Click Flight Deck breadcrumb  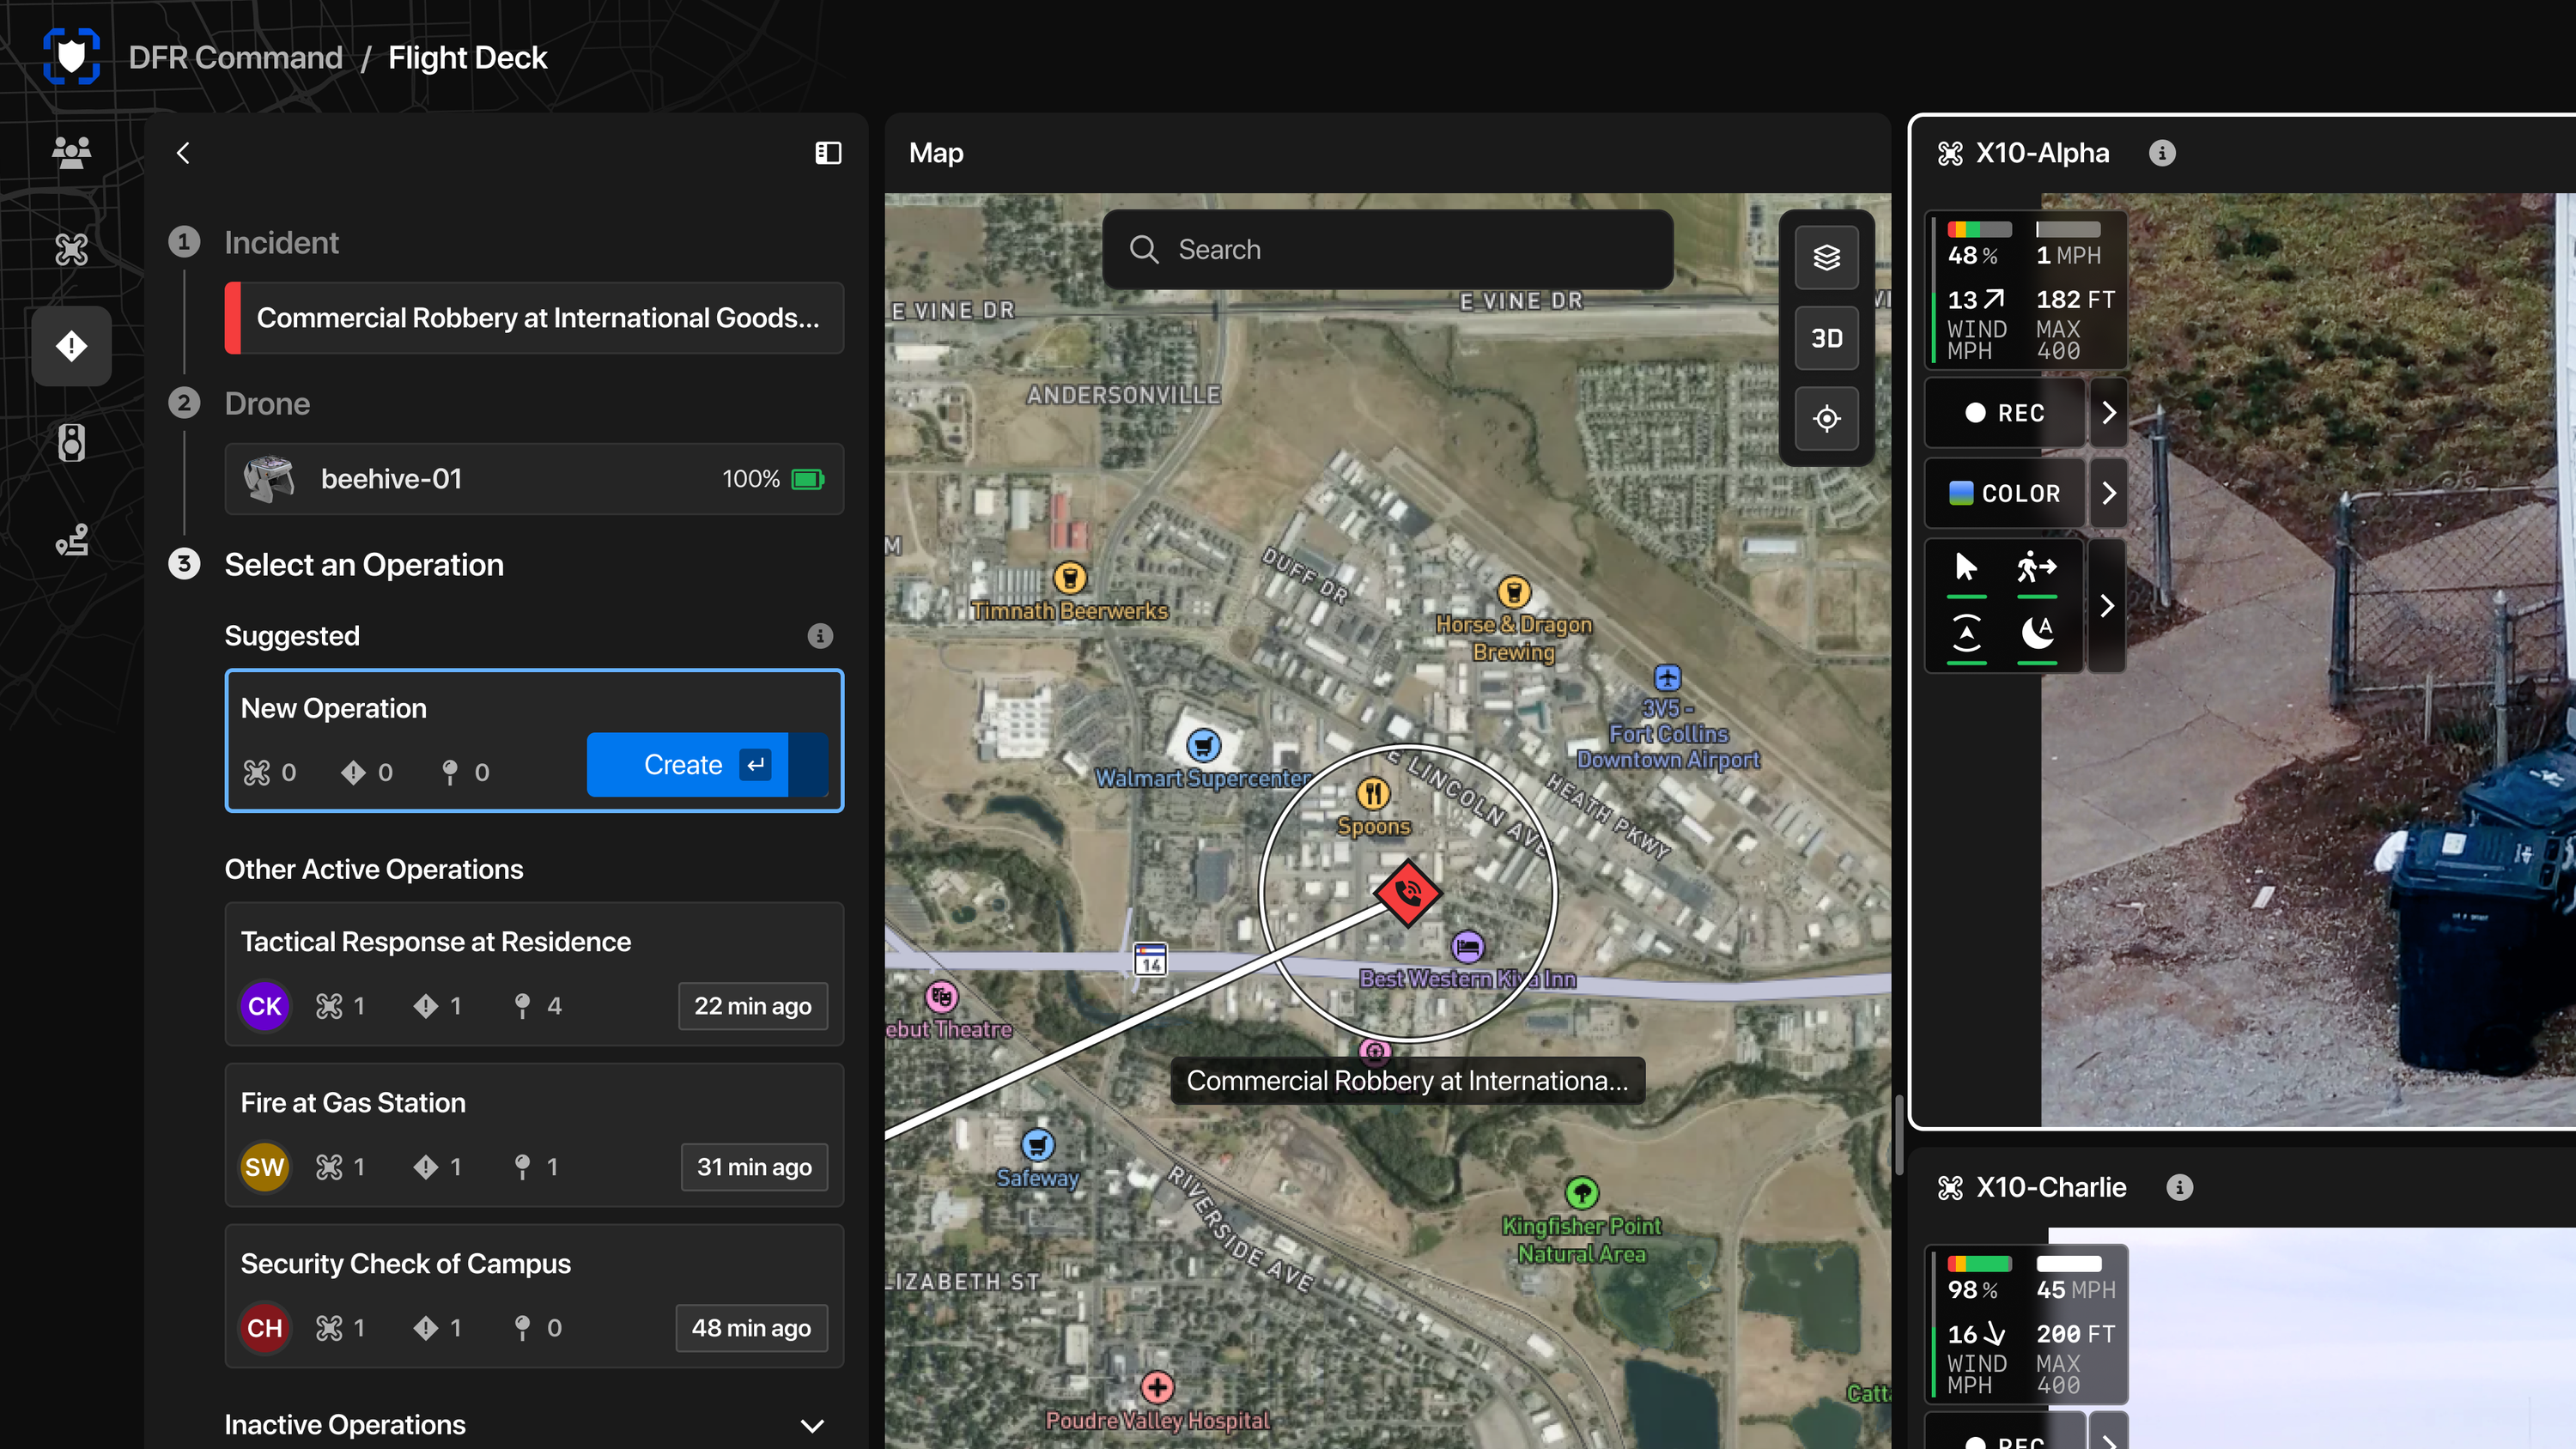click(x=467, y=57)
